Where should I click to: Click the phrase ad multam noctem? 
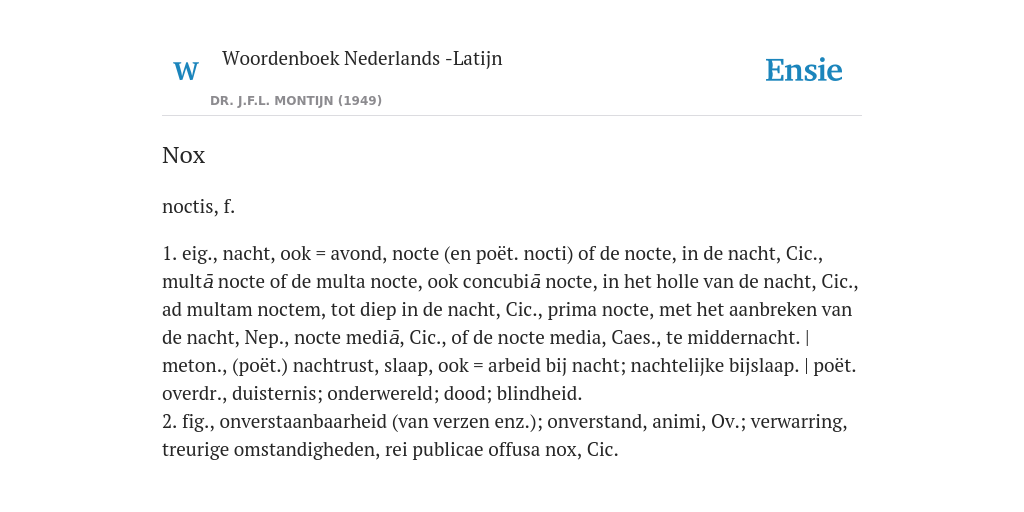pyautogui.click(x=242, y=310)
